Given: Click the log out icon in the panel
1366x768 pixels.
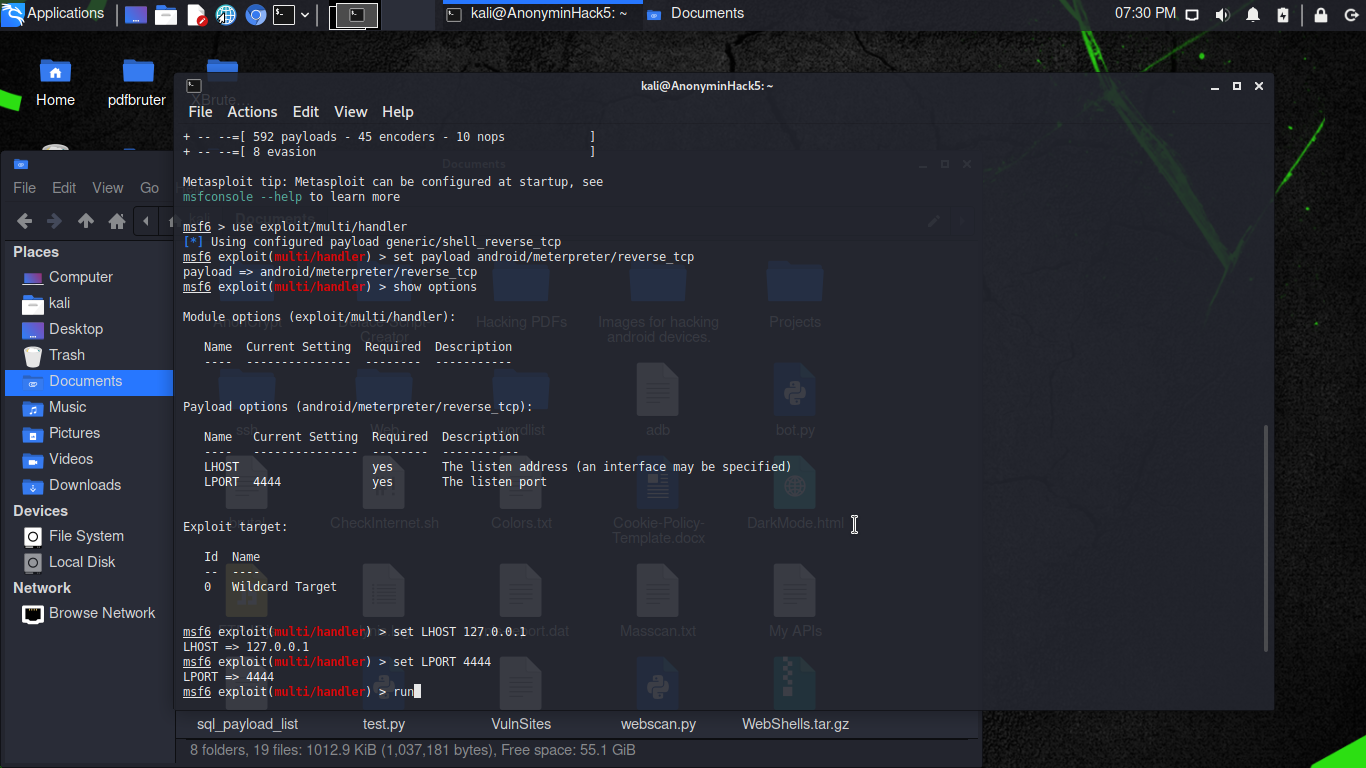Looking at the screenshot, I should (1349, 15).
